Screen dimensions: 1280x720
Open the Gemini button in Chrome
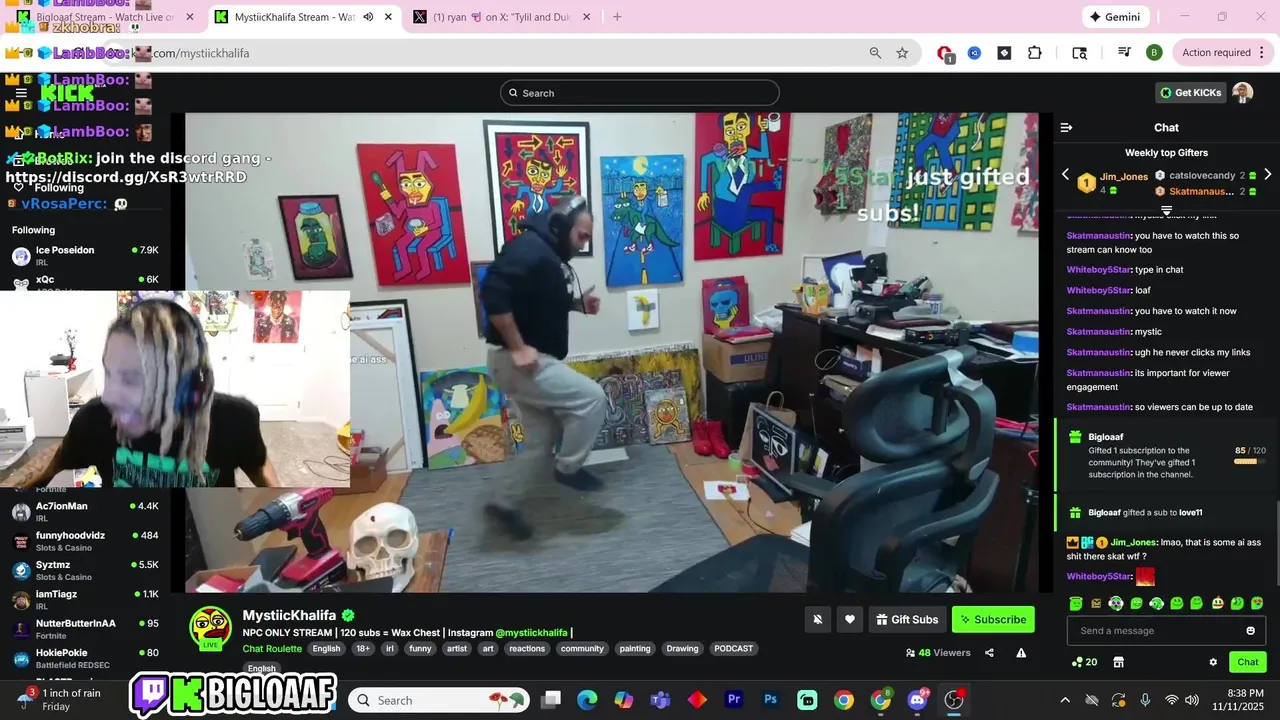coord(1116,17)
